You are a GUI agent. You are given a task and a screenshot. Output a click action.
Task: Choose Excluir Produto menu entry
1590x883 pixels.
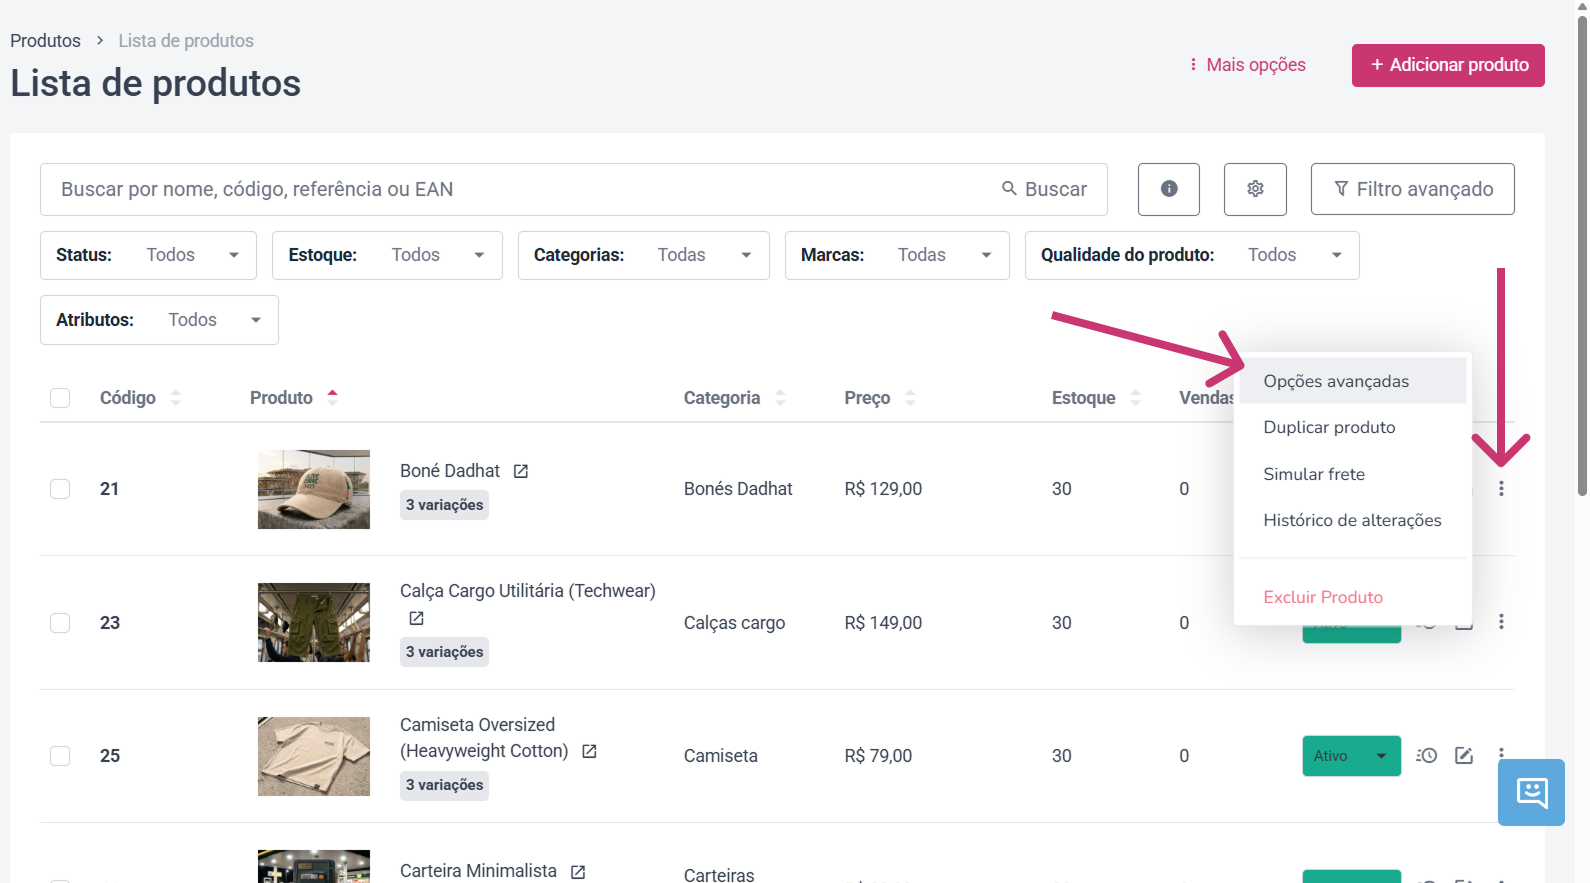coord(1352,597)
